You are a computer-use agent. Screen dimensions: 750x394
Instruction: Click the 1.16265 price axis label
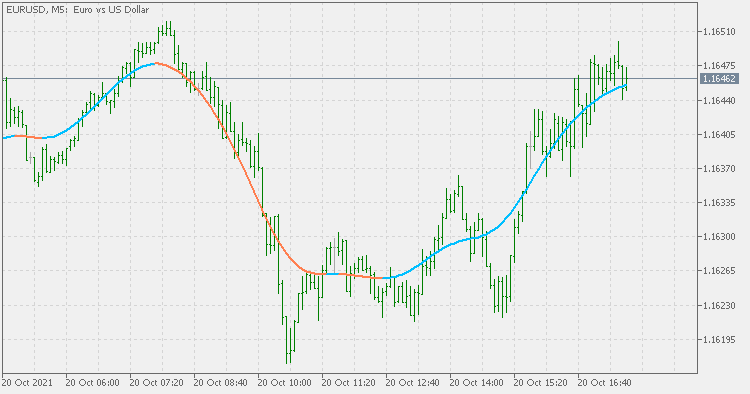coord(719,271)
